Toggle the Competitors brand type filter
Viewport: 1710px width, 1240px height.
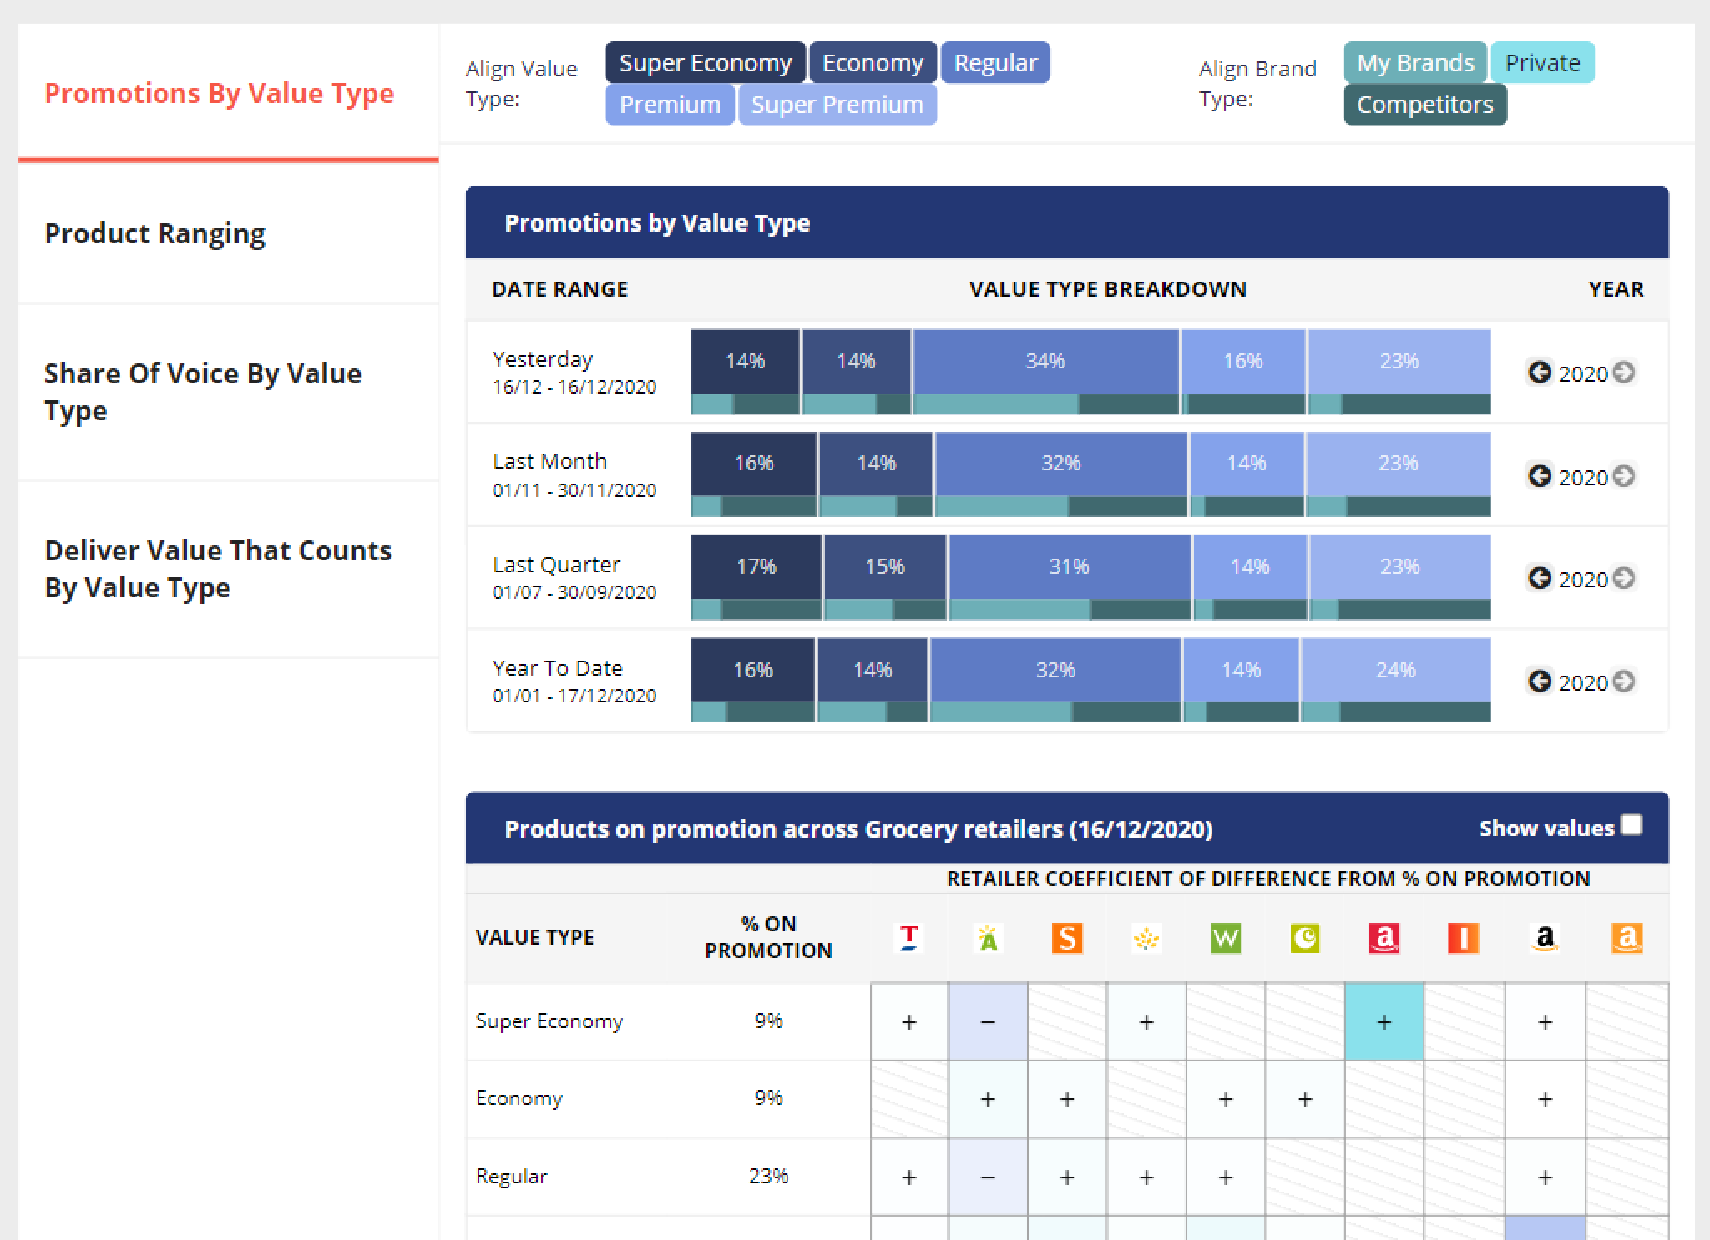pyautogui.click(x=1425, y=104)
